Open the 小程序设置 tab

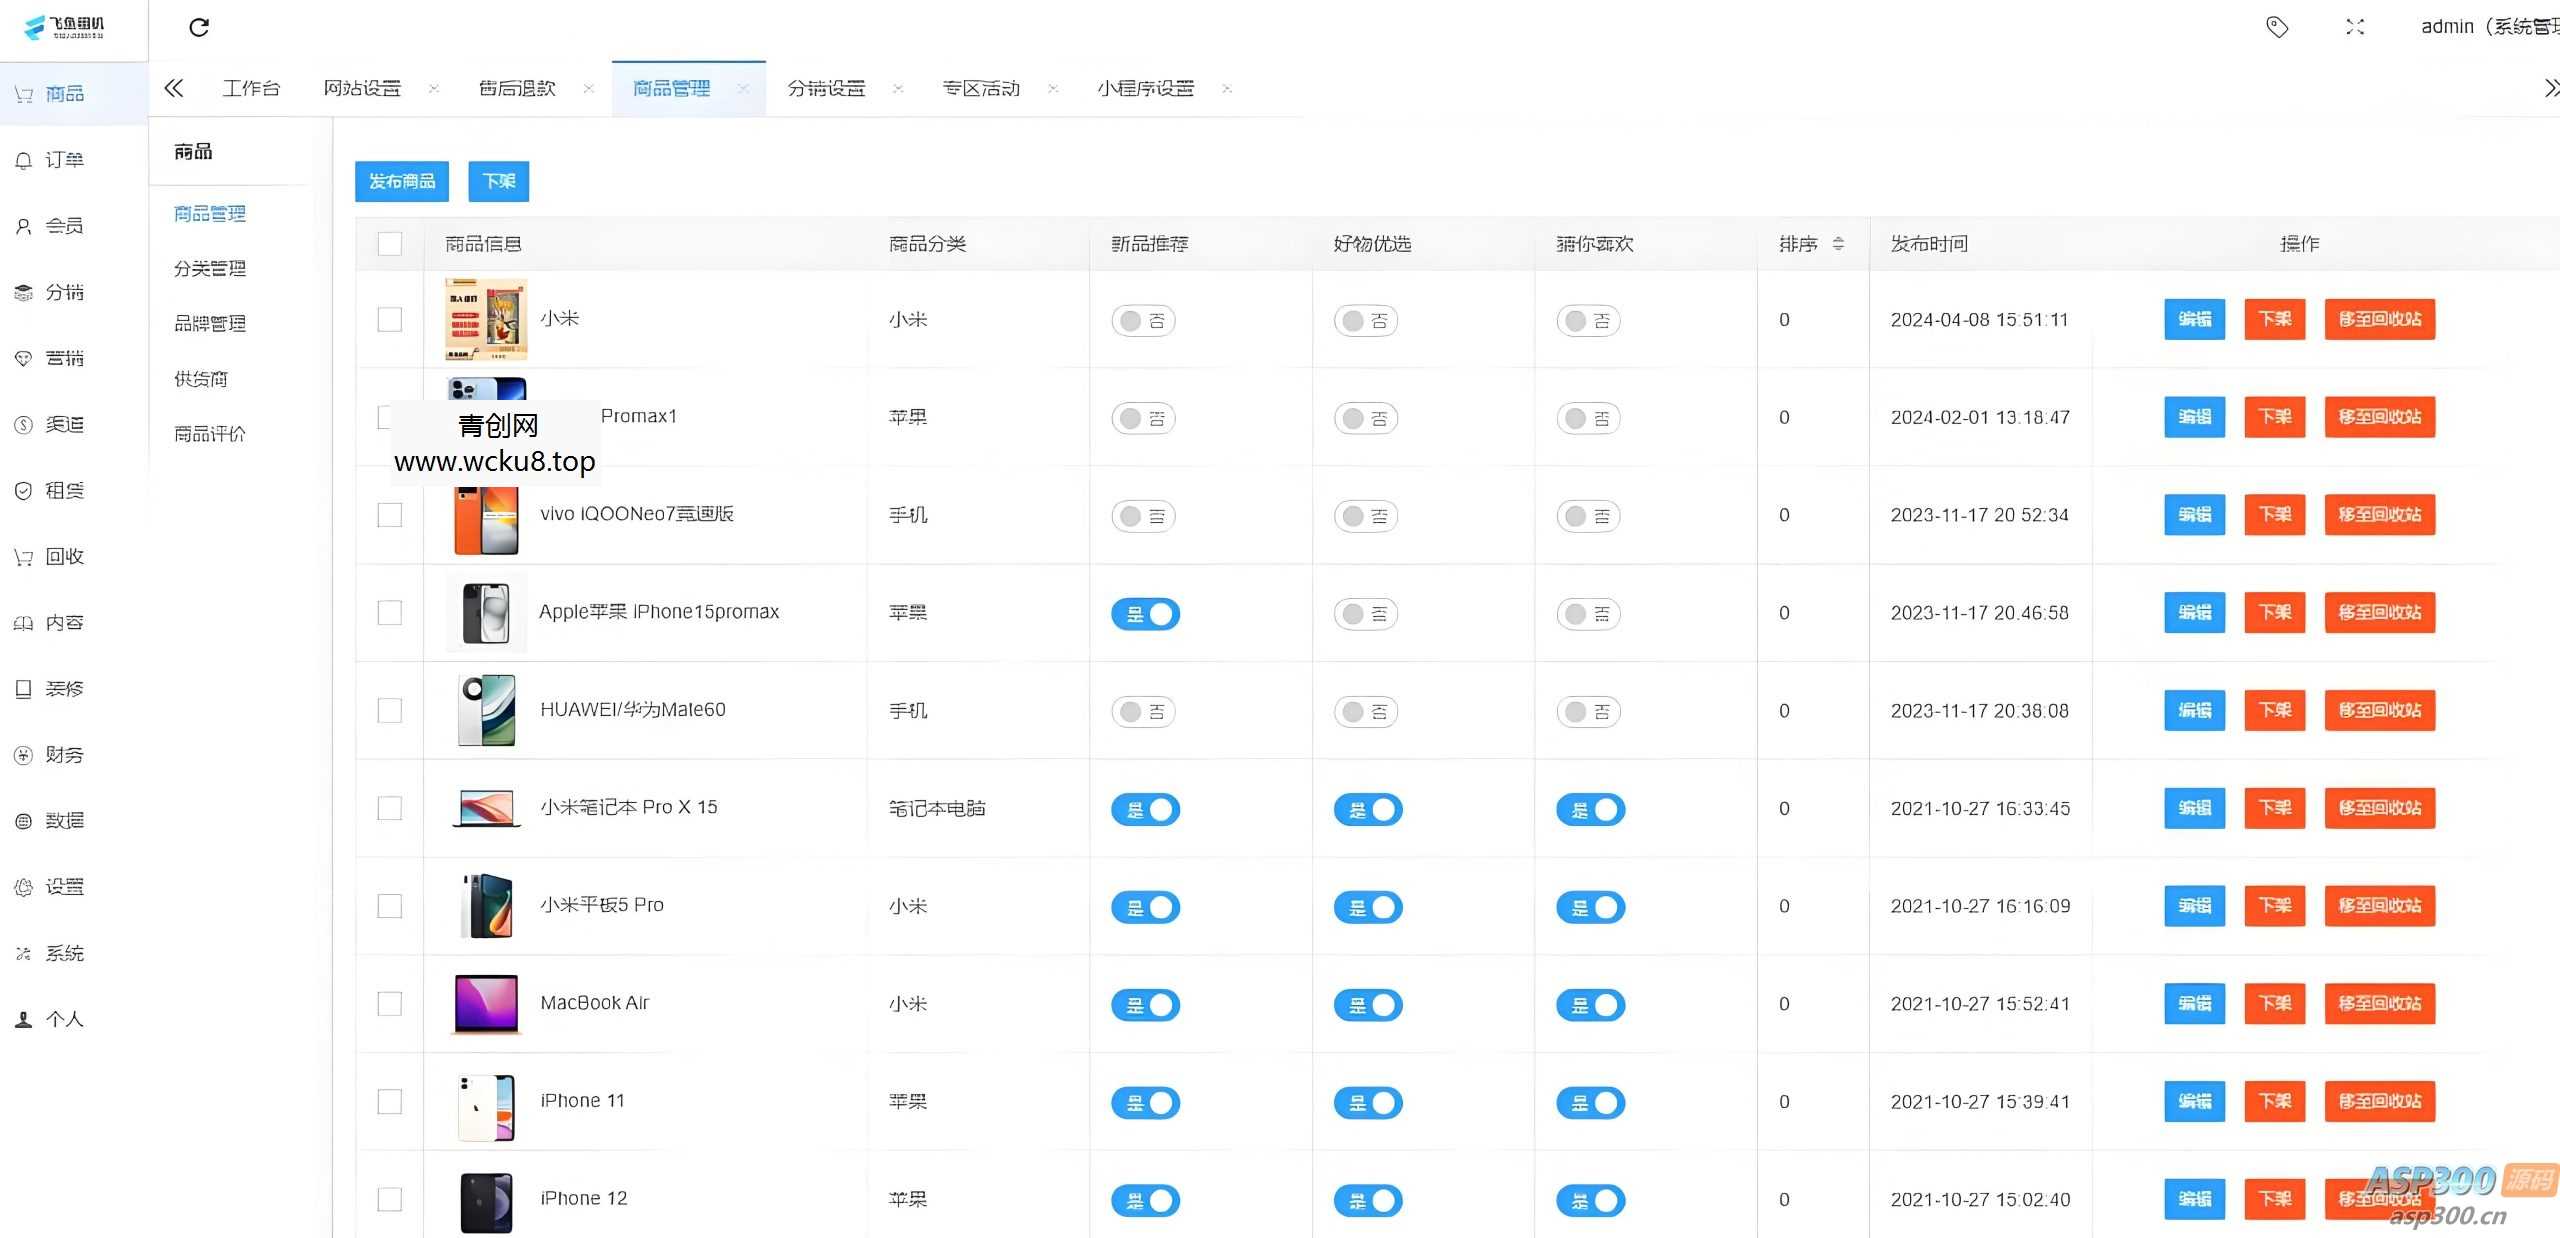click(1146, 88)
